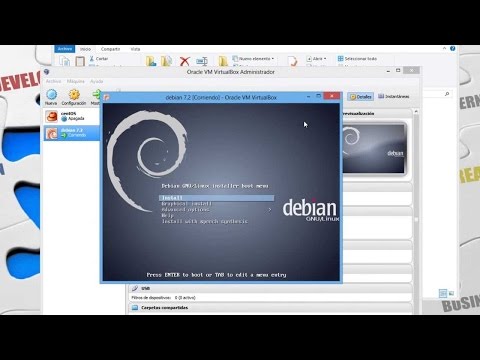Click the Advanced options submenu arrow

[270, 210]
